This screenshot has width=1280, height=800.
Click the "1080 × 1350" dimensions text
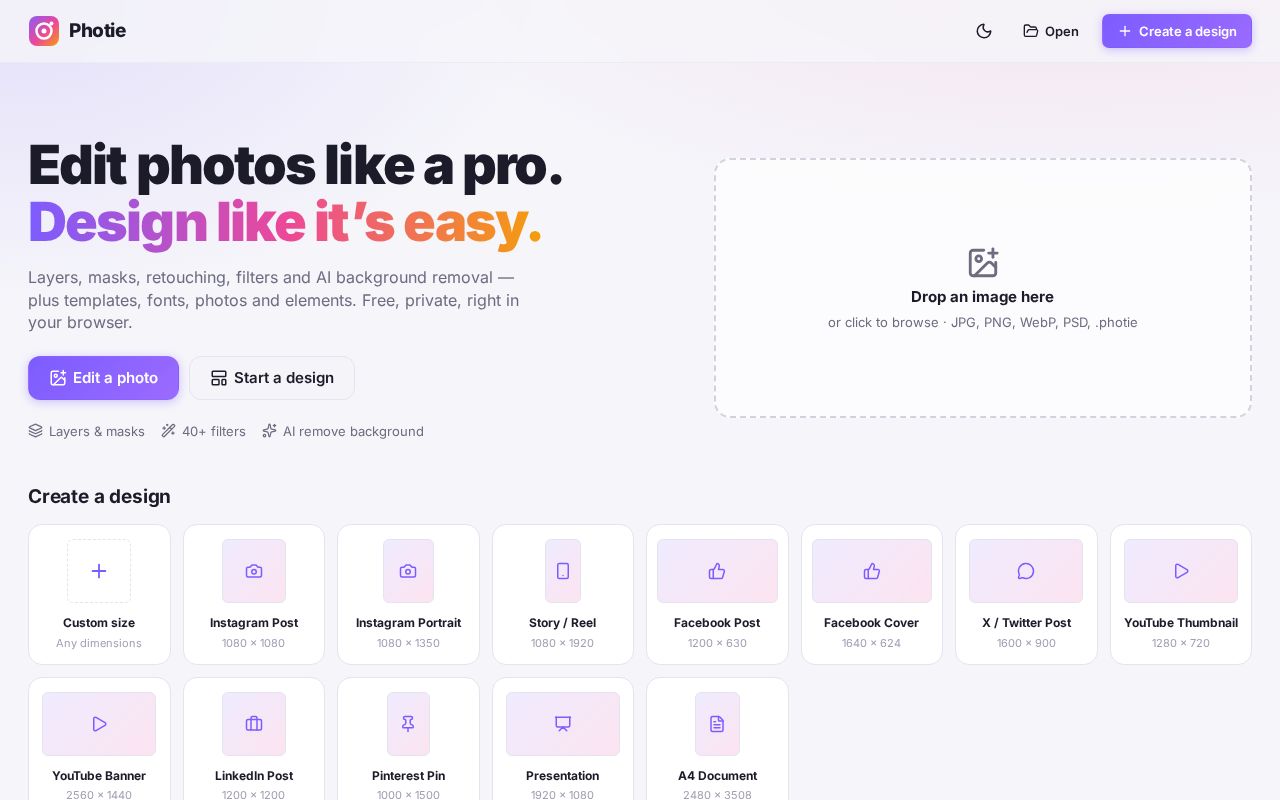408,643
